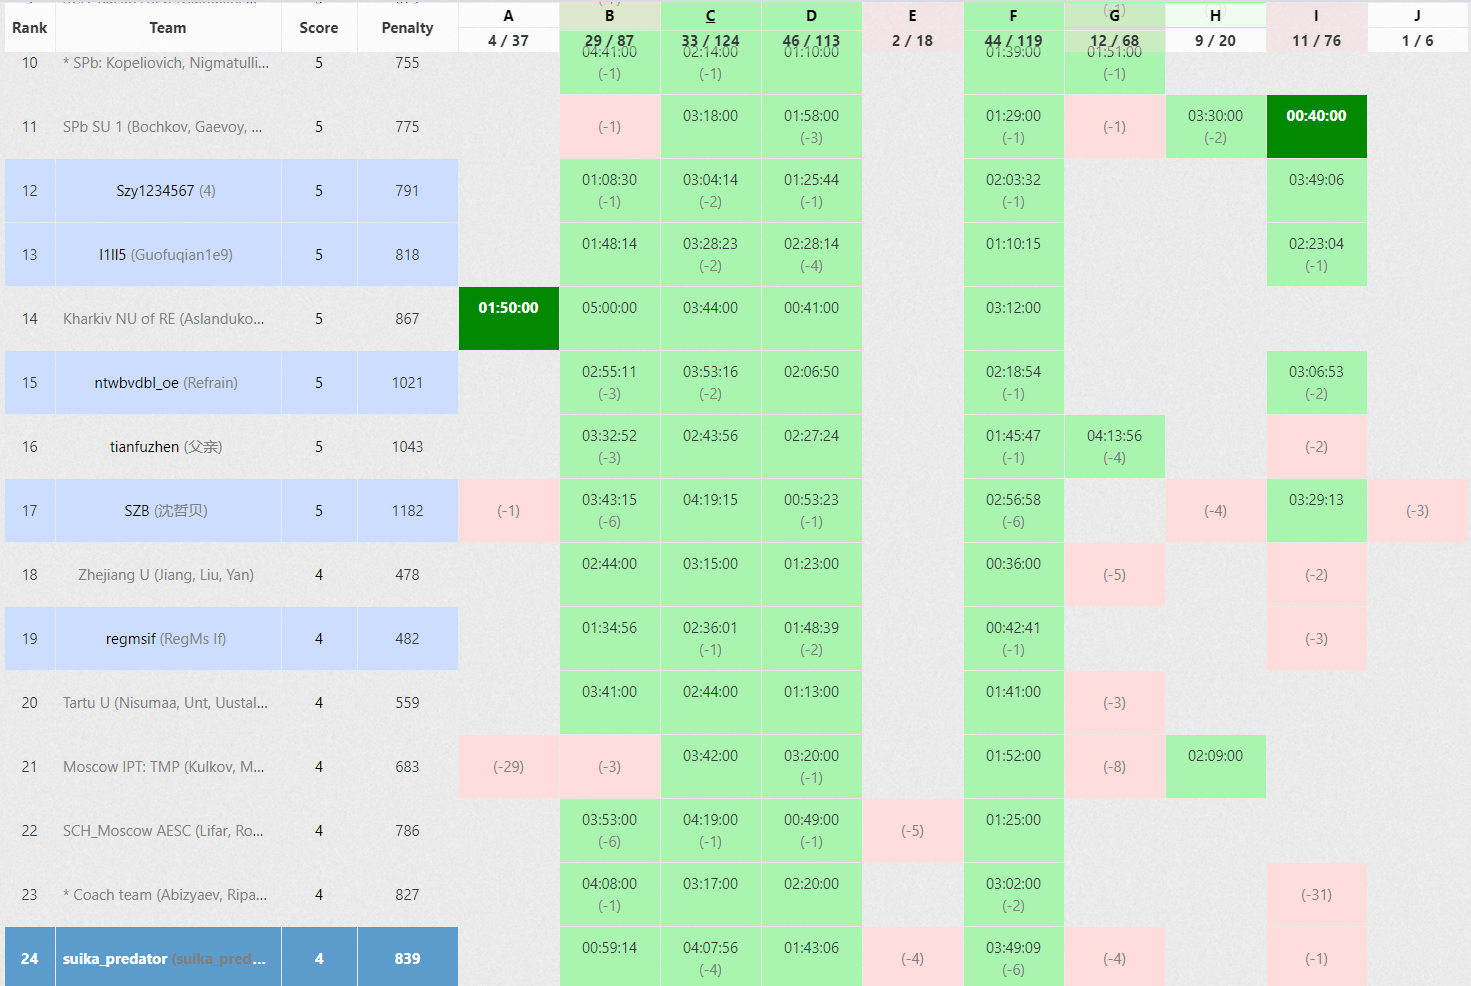The width and height of the screenshot is (1471, 986).
Task: Click the Score column header
Action: tap(318, 28)
